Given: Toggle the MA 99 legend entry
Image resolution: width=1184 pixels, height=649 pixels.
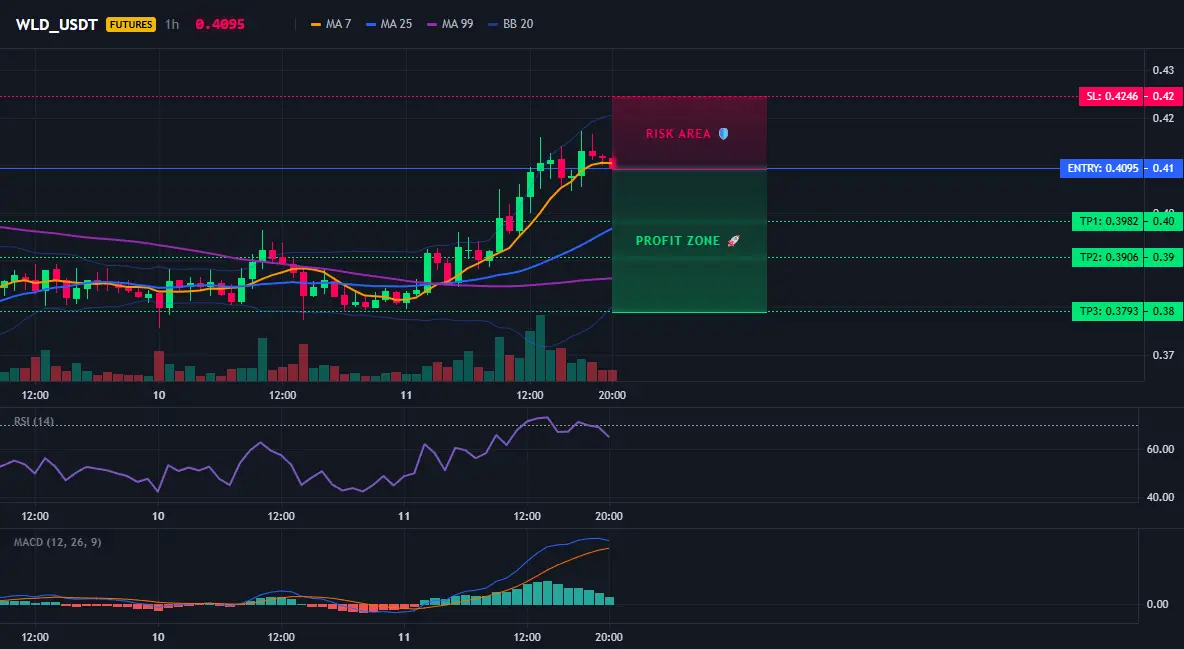Looking at the screenshot, I should (x=450, y=24).
